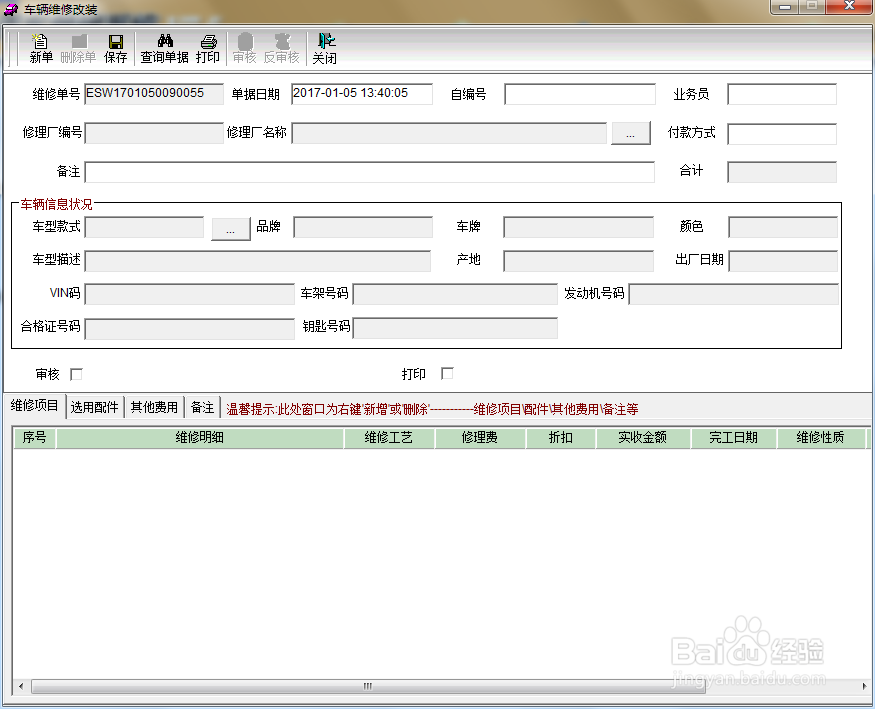Close the form with 关闭 icon
This screenshot has height=709, width=875.
point(324,49)
